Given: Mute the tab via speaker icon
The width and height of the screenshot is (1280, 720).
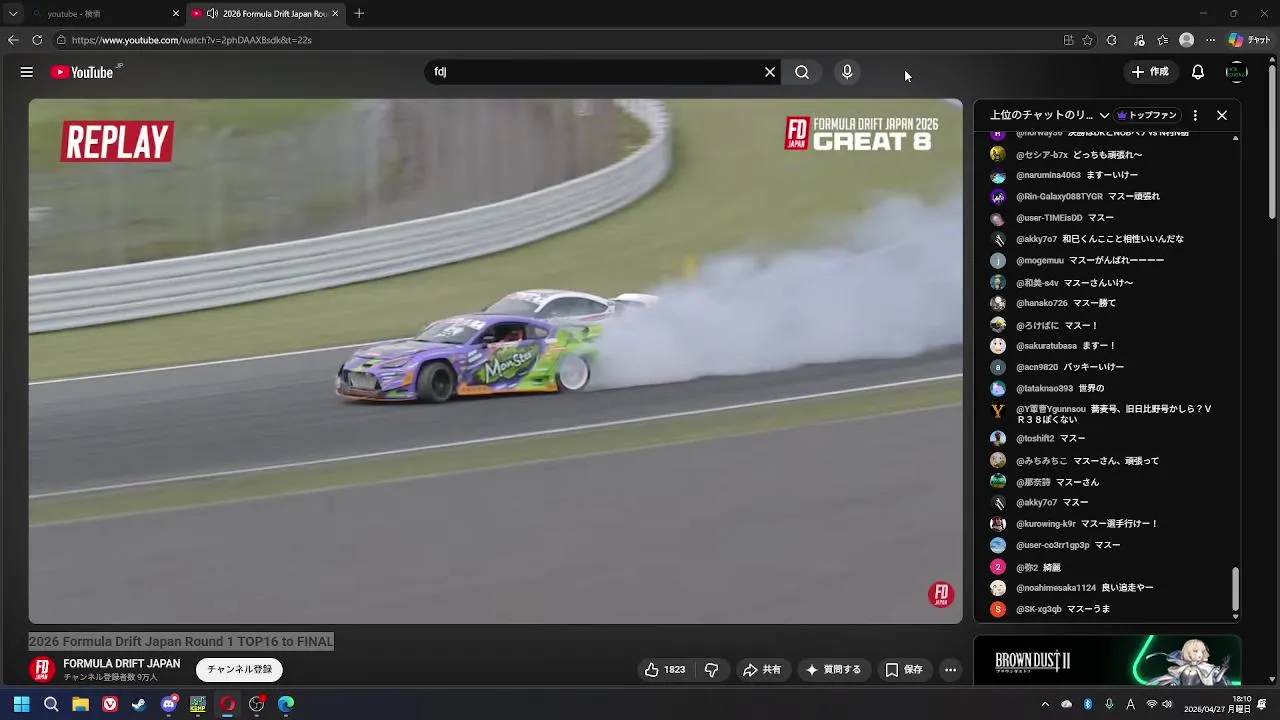Looking at the screenshot, I should (x=212, y=14).
